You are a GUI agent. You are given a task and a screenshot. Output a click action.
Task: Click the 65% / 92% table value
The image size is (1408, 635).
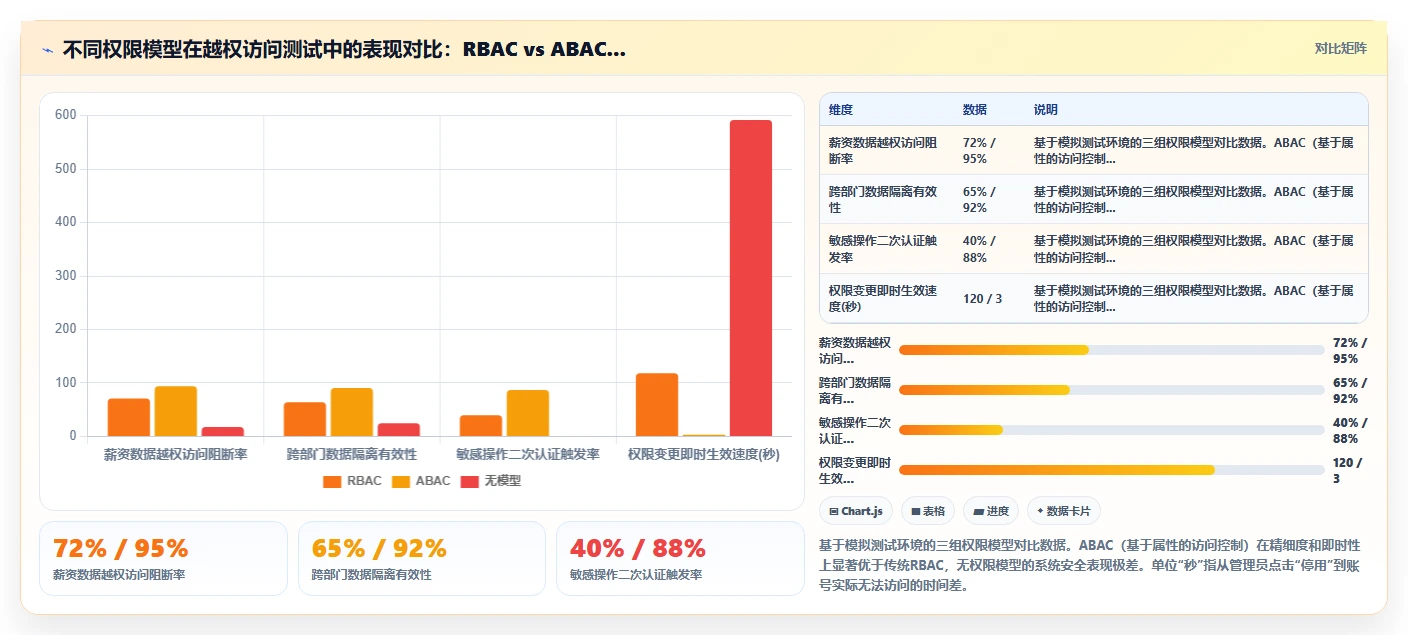click(x=981, y=199)
